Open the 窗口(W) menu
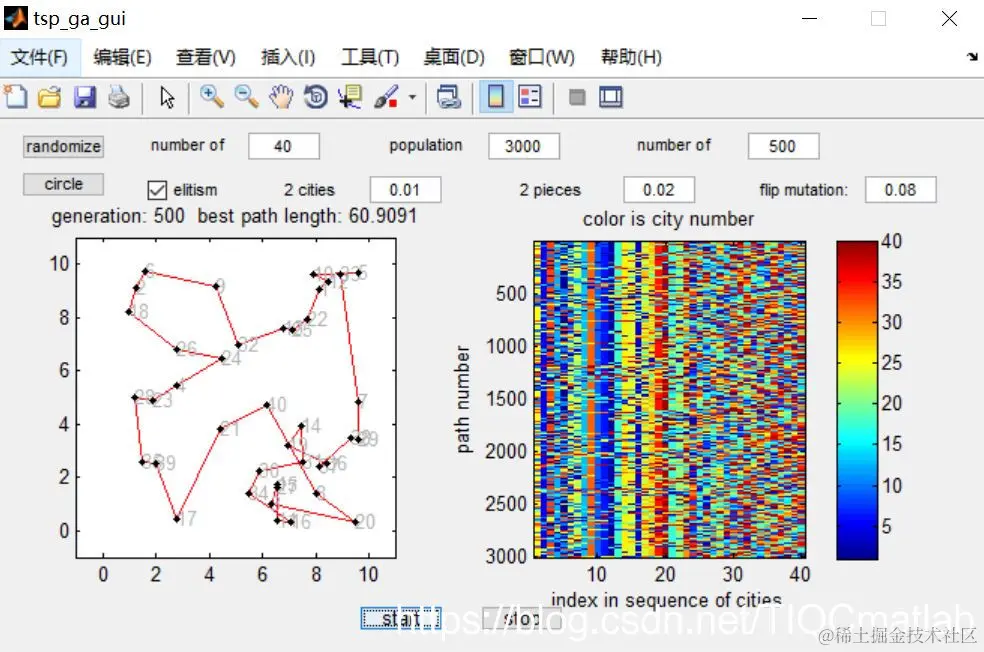This screenshot has height=652, width=984. [542, 57]
